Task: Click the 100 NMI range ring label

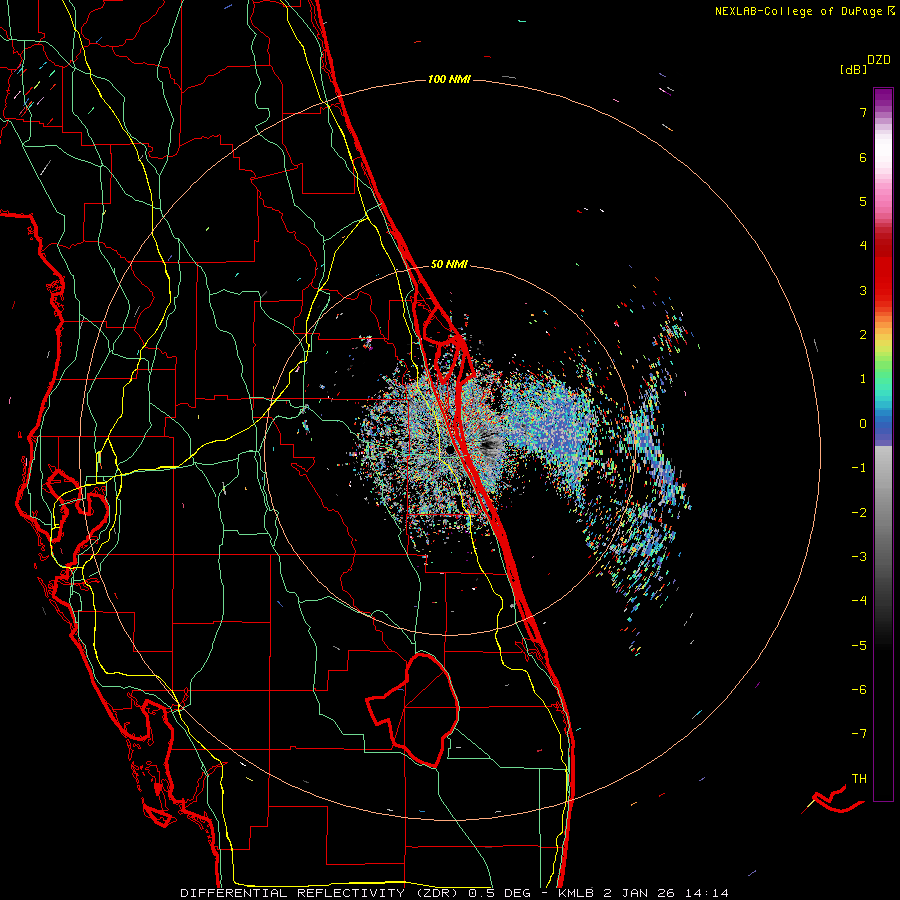Action: tap(449, 79)
